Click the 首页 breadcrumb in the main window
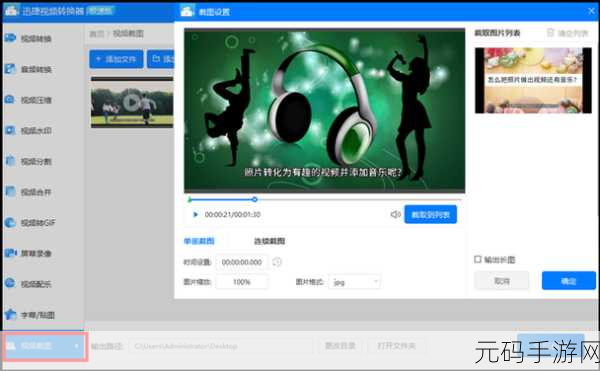The width and height of the screenshot is (600, 371). tap(96, 34)
